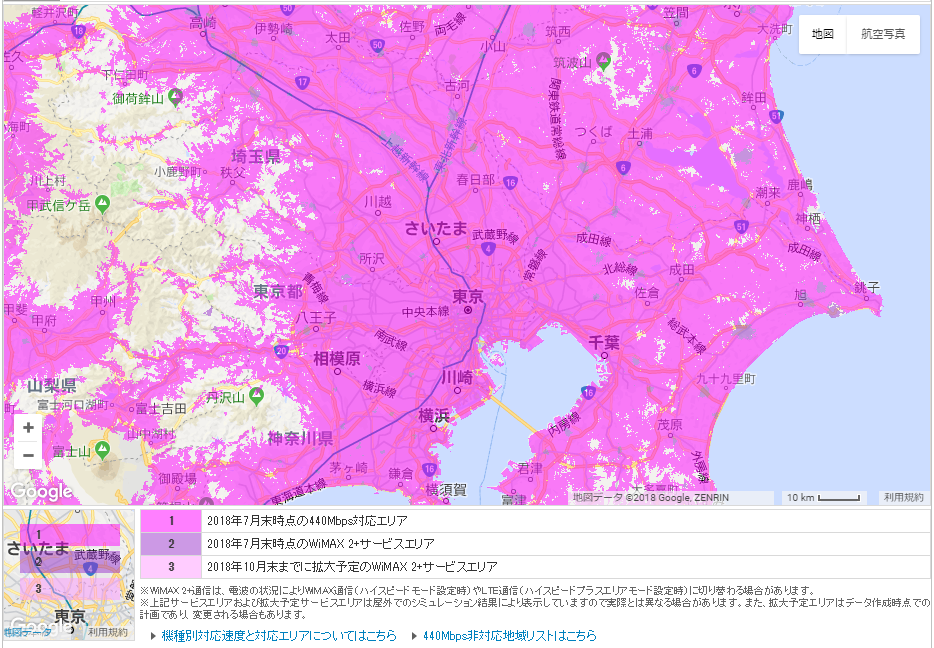The width and height of the screenshot is (934, 648).
Task: Click the 八王子 city label
Action: (316, 318)
